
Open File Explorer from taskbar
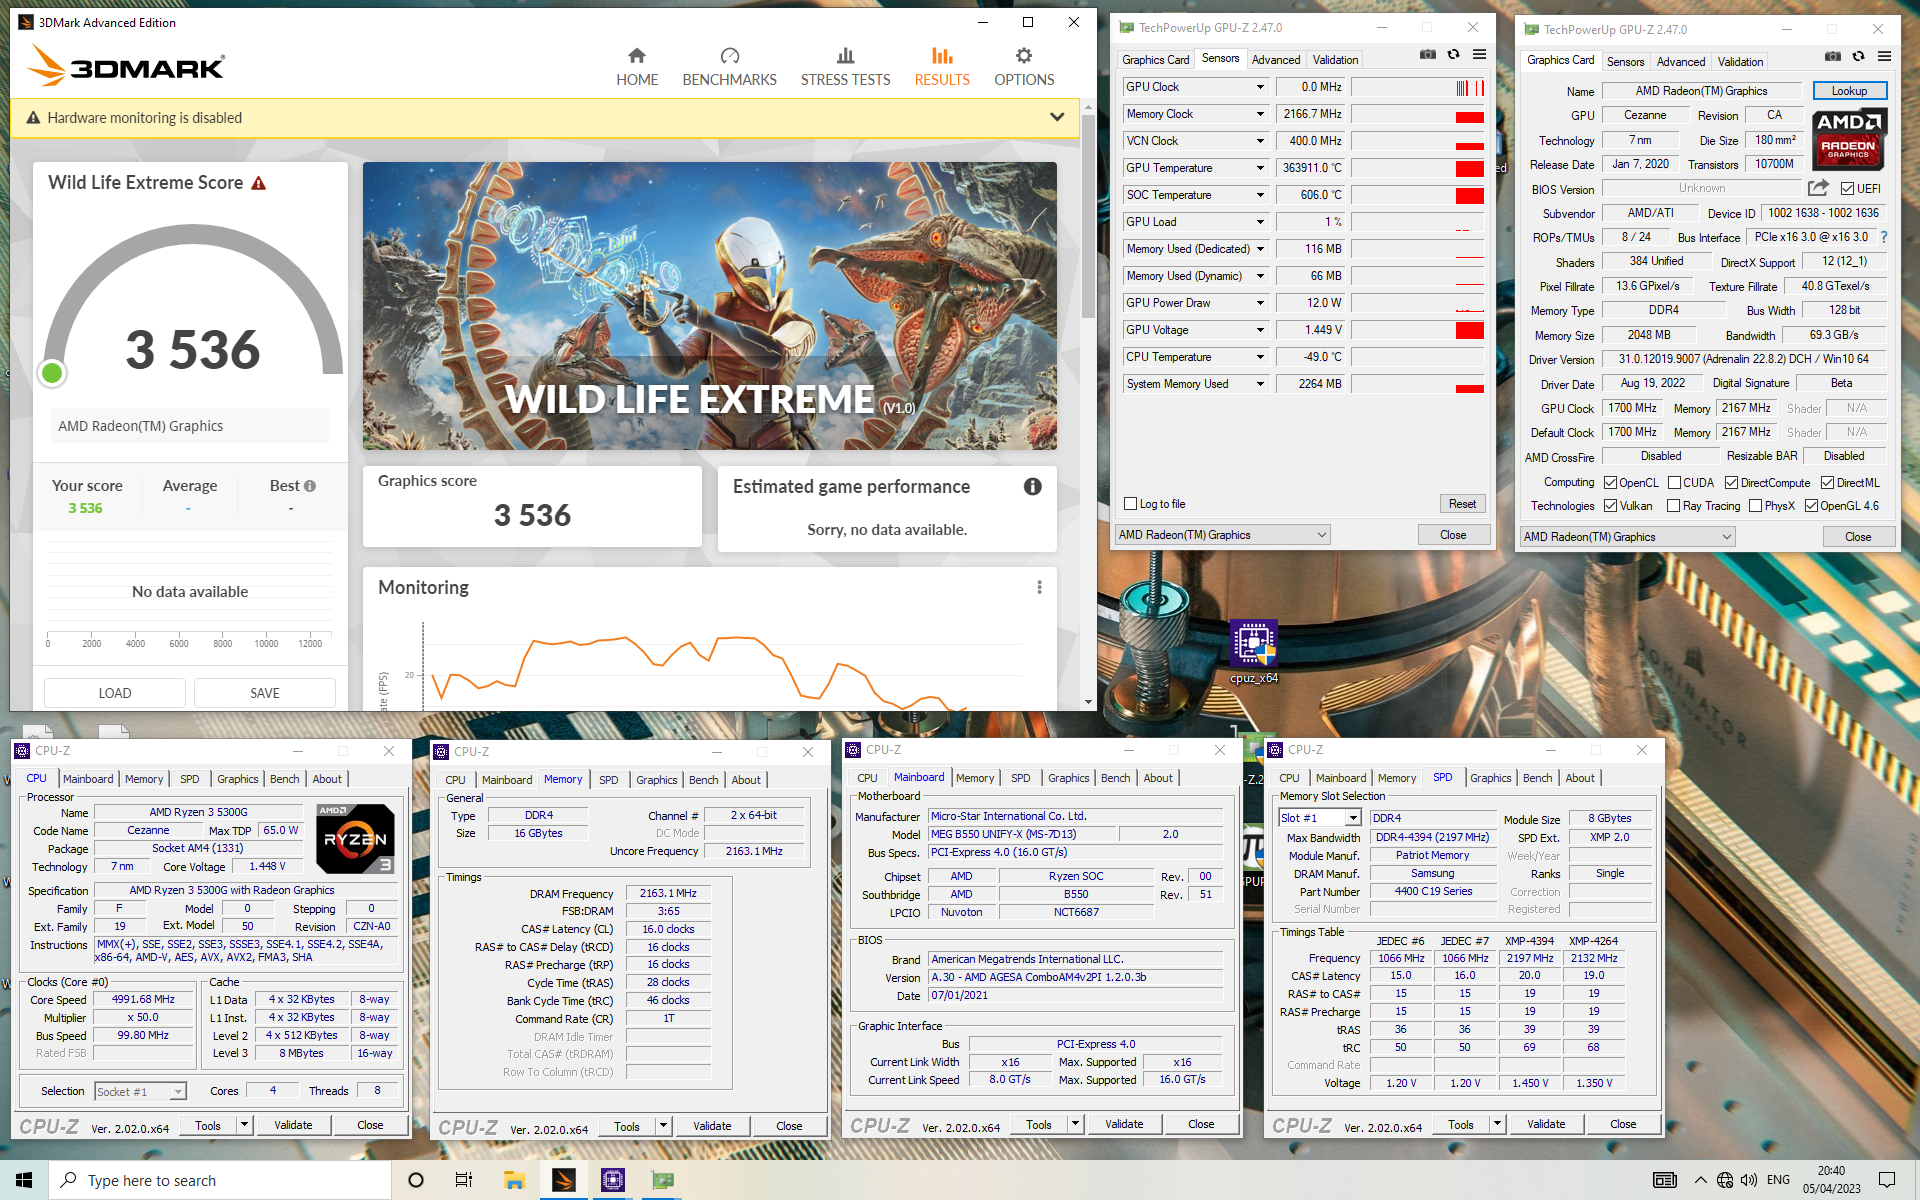pyautogui.click(x=514, y=1180)
